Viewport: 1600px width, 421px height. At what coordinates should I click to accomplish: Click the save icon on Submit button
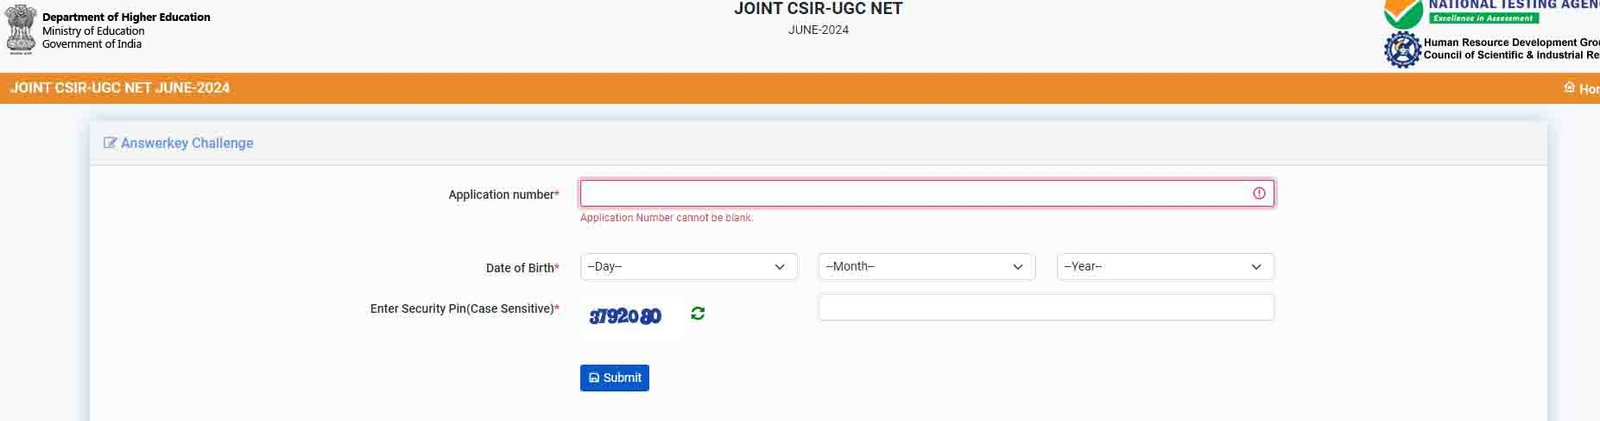tap(594, 378)
